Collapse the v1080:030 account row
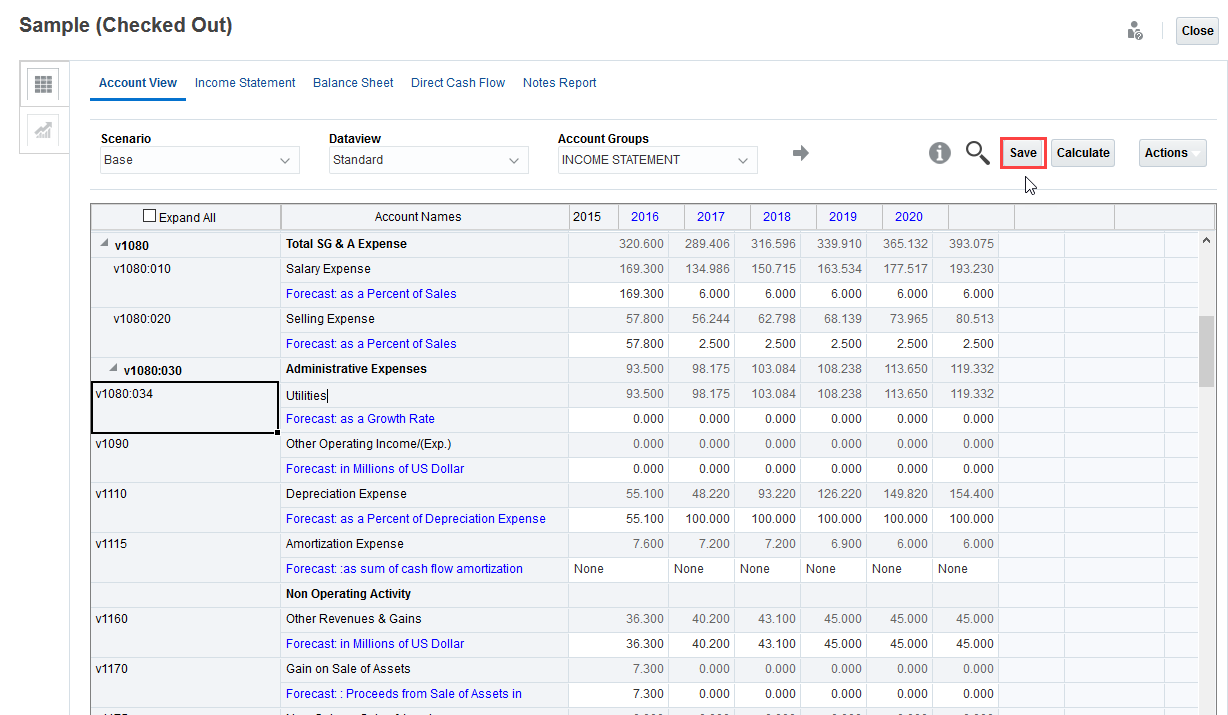Screen dimensions: 1228x715 click(113, 369)
